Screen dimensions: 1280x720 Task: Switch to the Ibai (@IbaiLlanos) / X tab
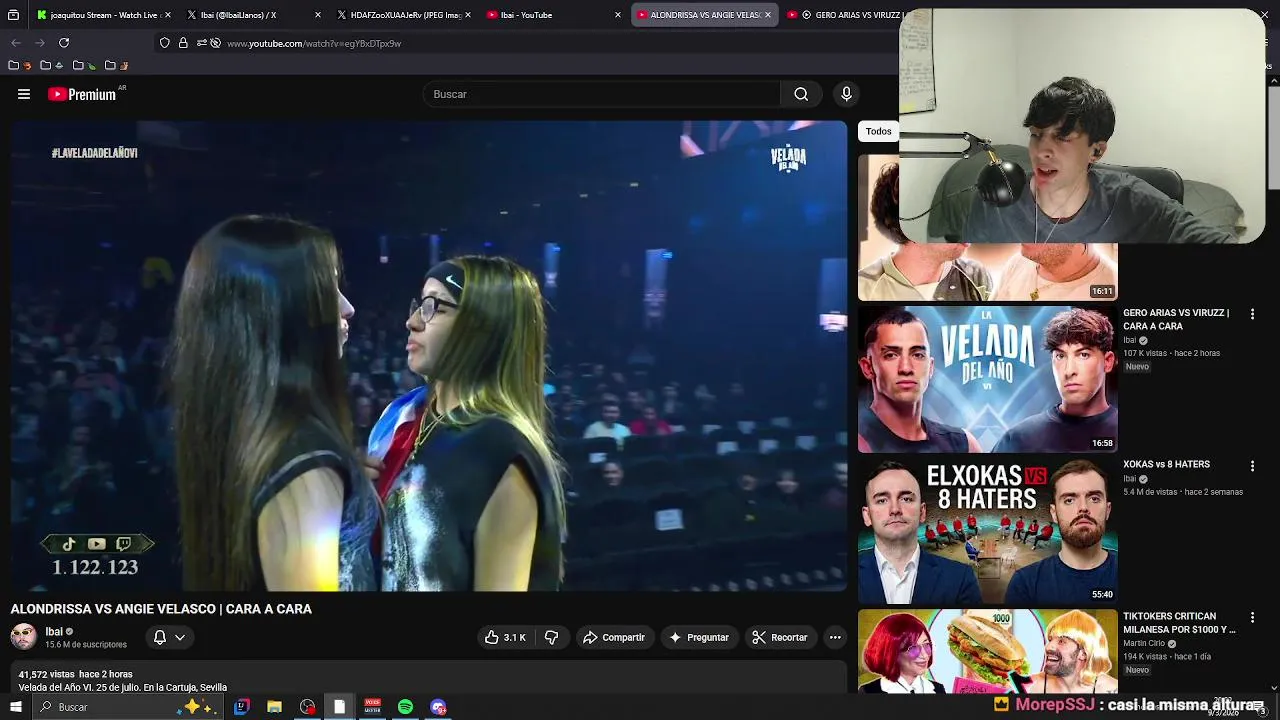tap(252, 15)
